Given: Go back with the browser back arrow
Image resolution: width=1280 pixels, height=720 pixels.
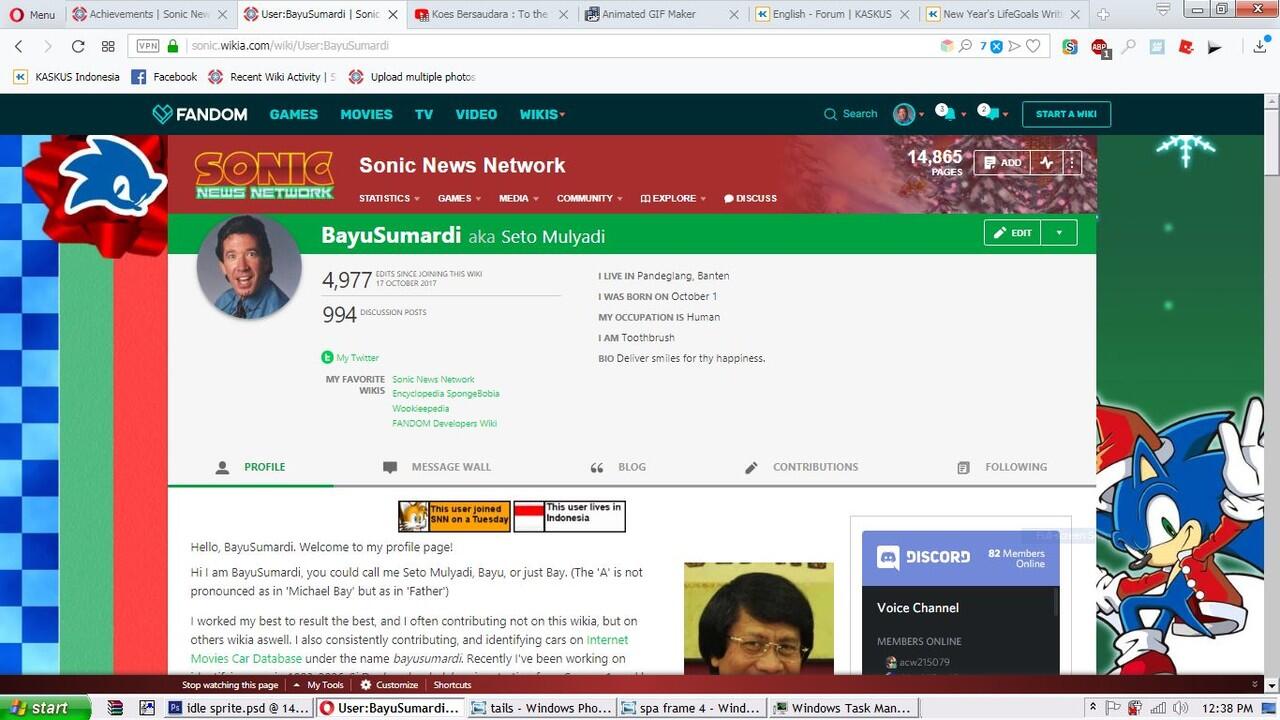Looking at the screenshot, I should click(x=18, y=46).
